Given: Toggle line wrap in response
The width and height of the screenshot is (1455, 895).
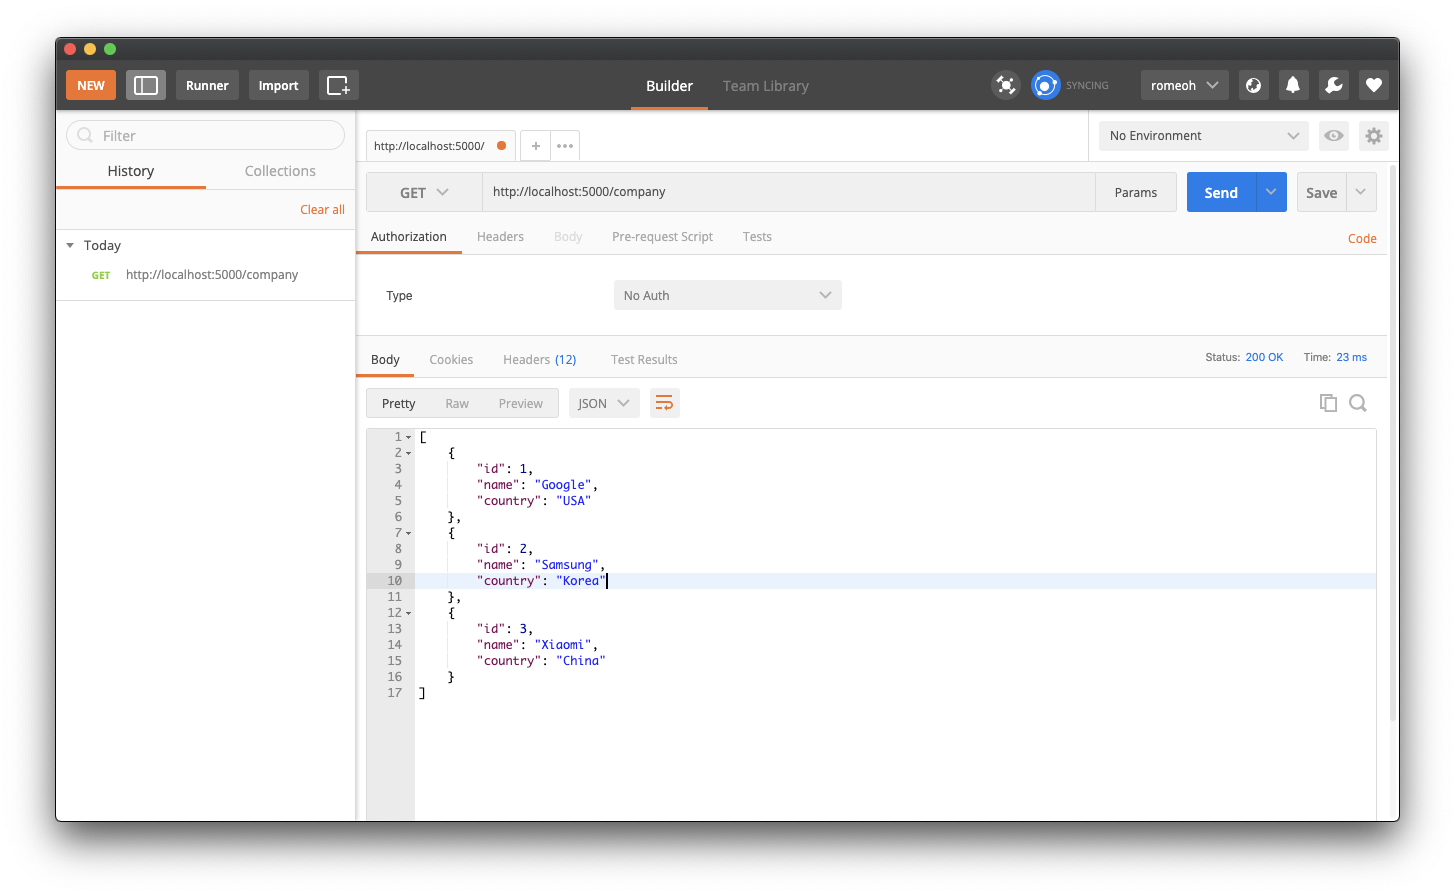Looking at the screenshot, I should coord(664,403).
